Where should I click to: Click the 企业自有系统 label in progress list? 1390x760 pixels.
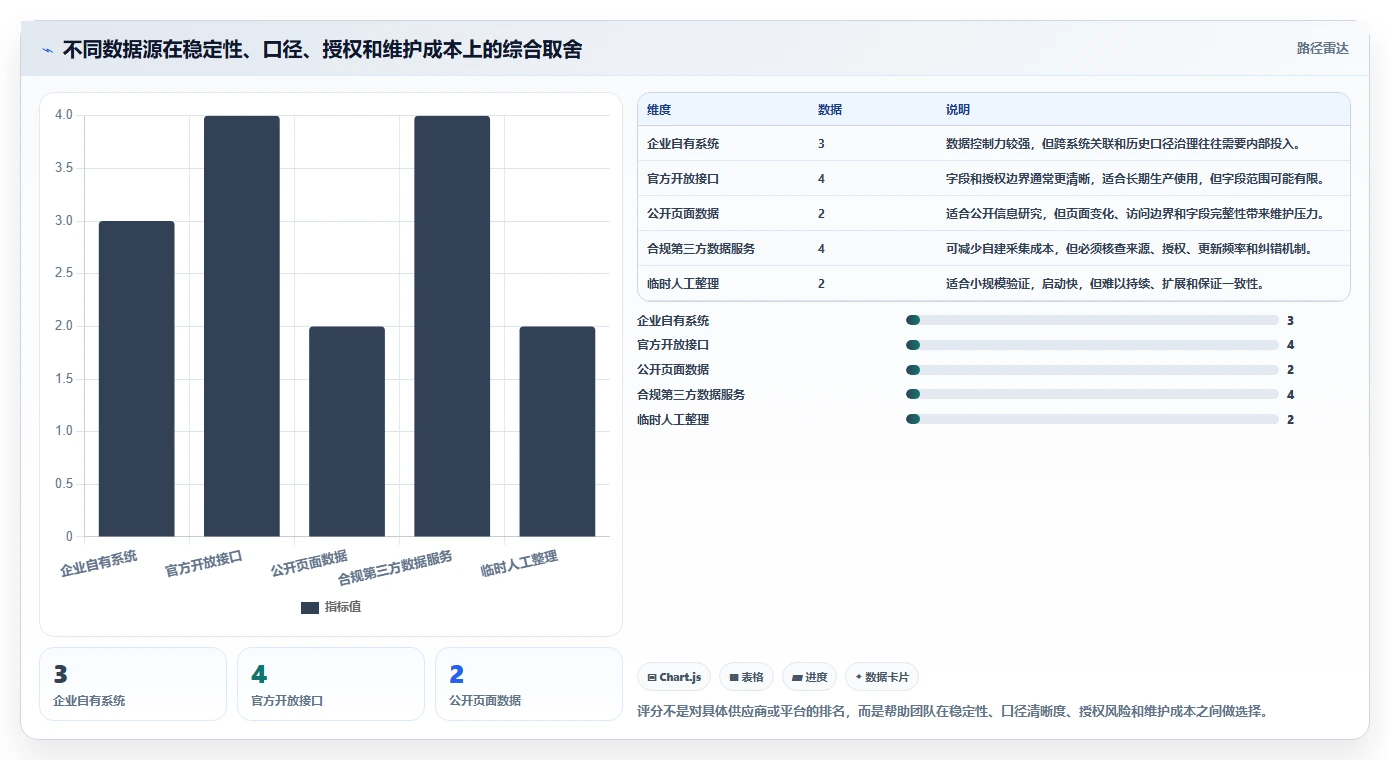(x=673, y=320)
